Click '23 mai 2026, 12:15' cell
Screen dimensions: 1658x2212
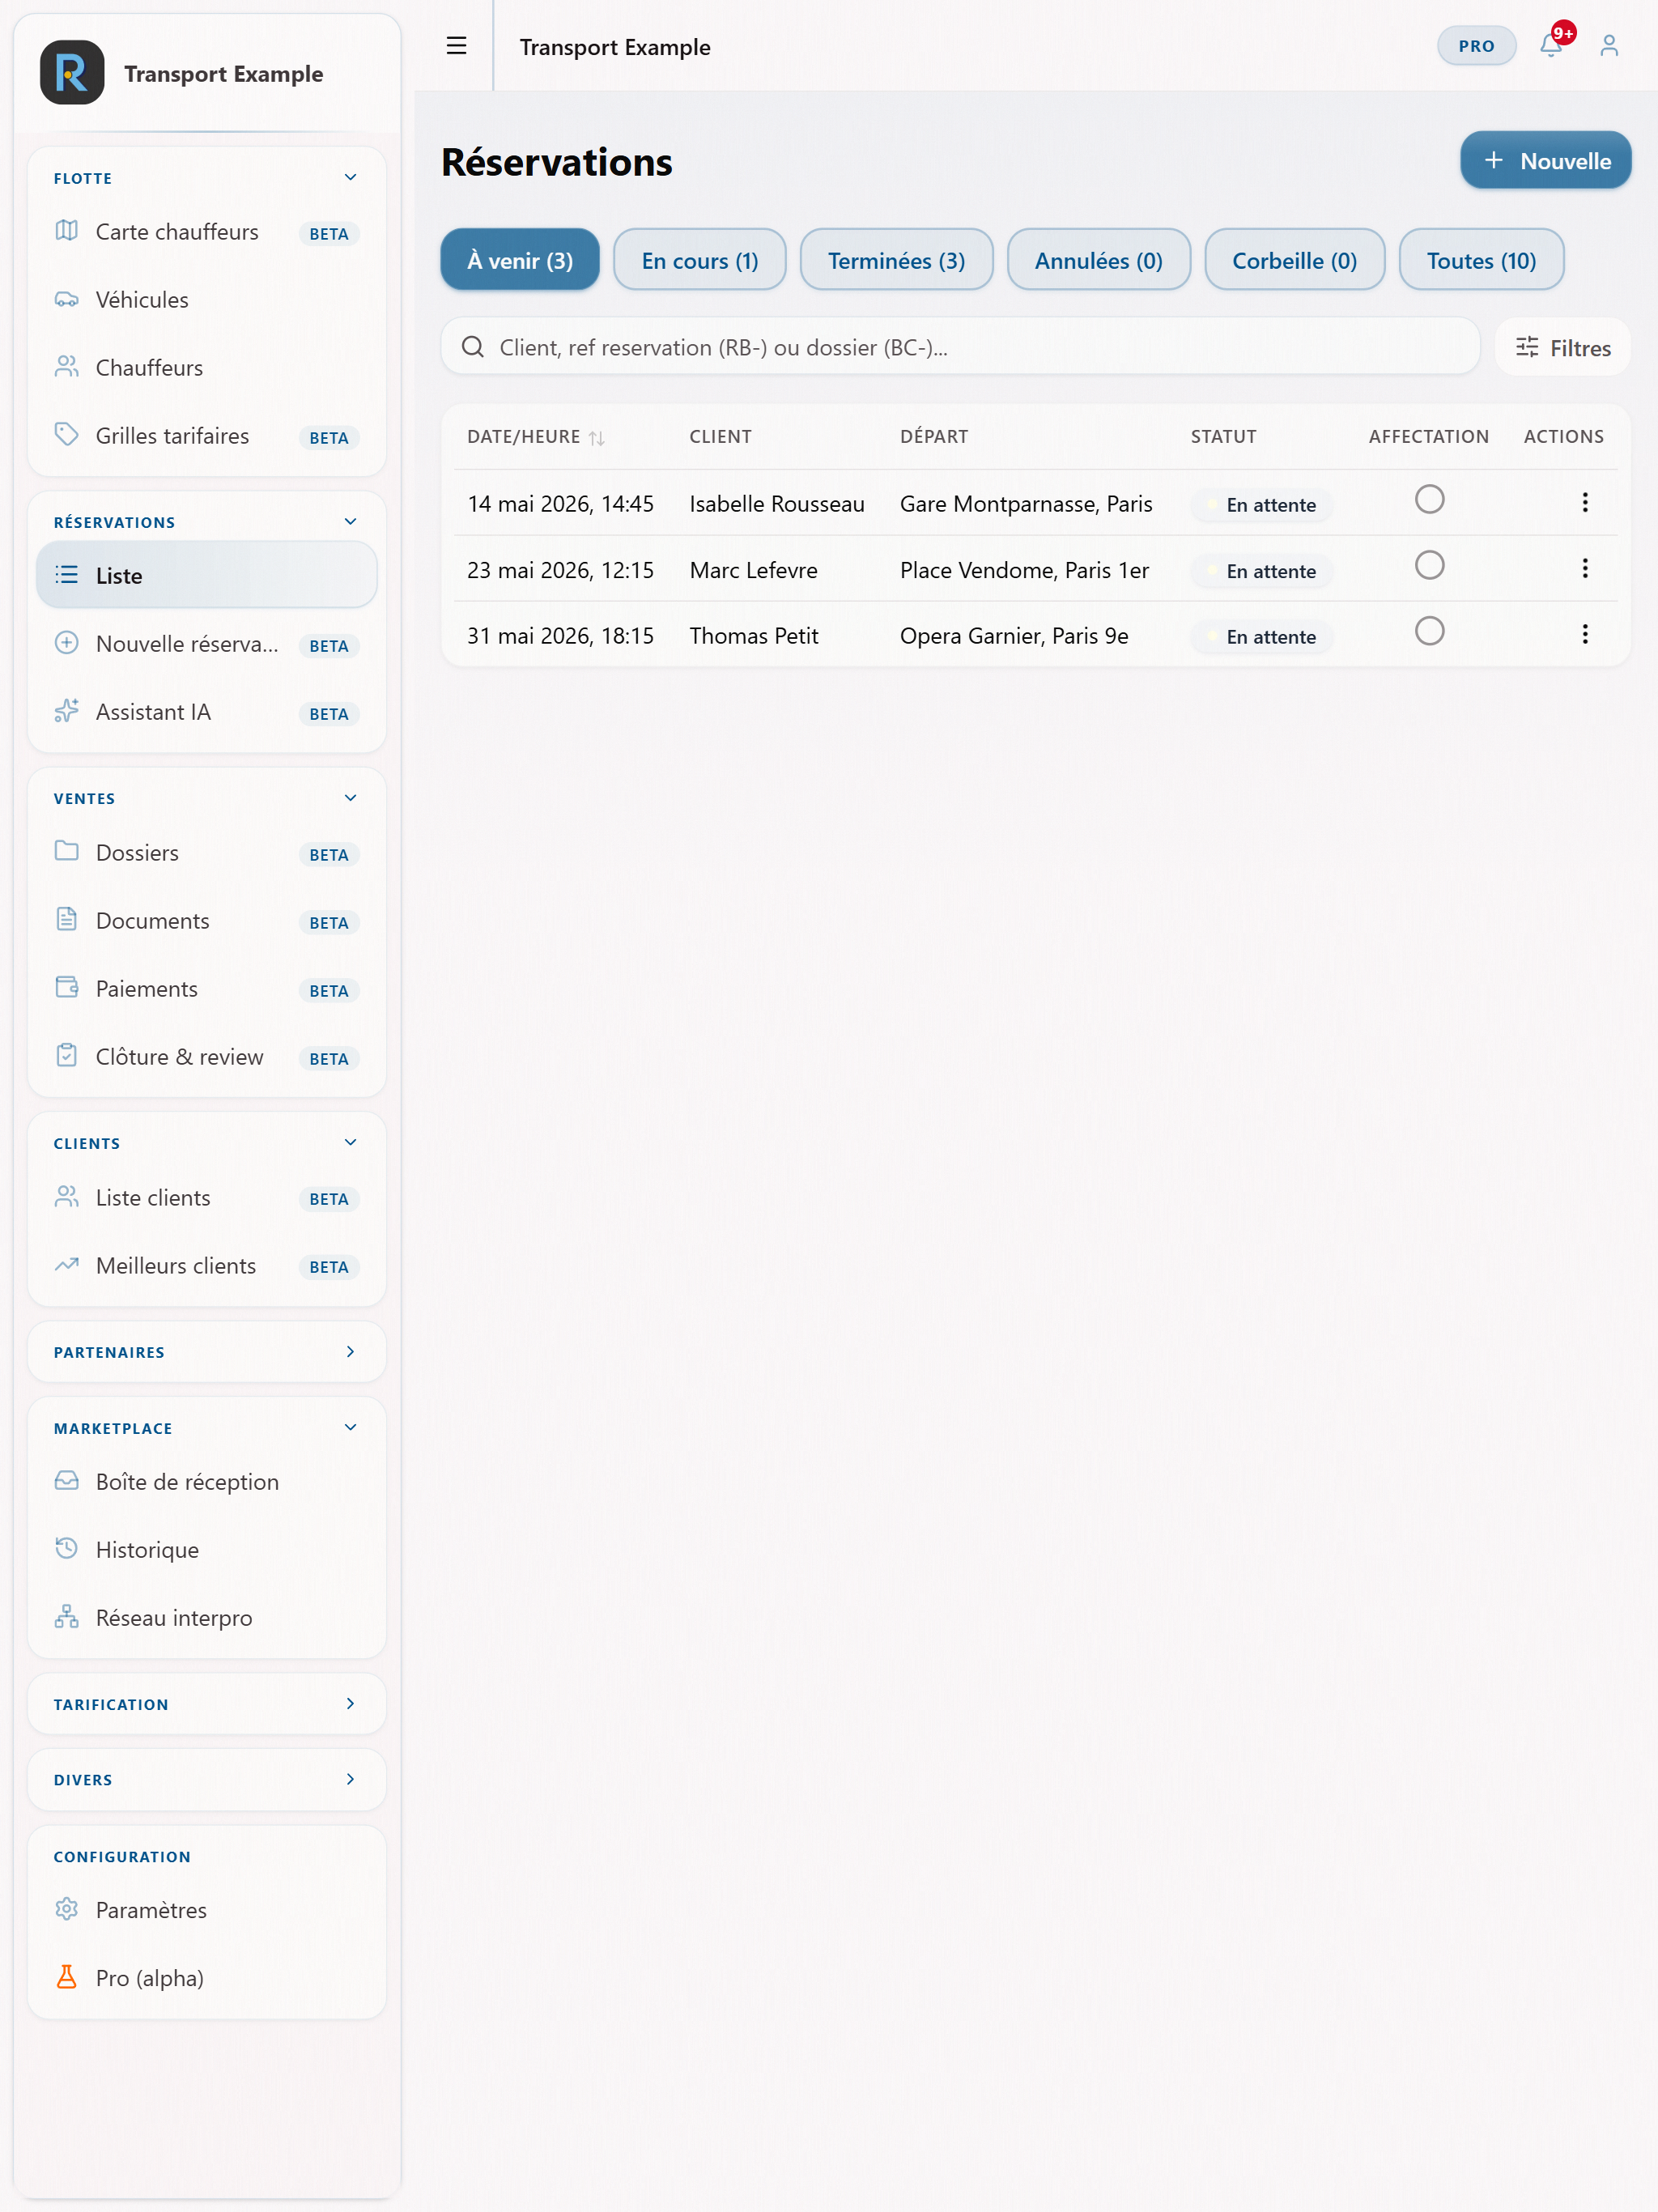coord(560,569)
